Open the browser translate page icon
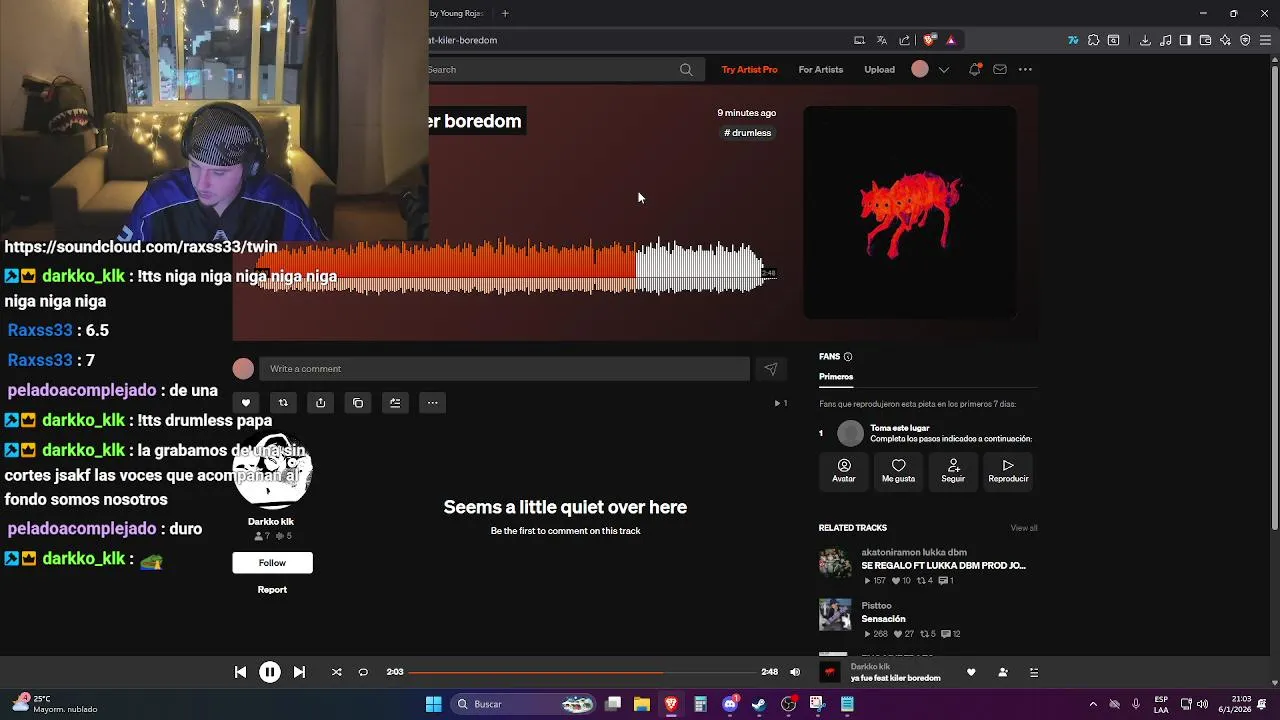Screen dimensions: 1280x720 (x=882, y=40)
